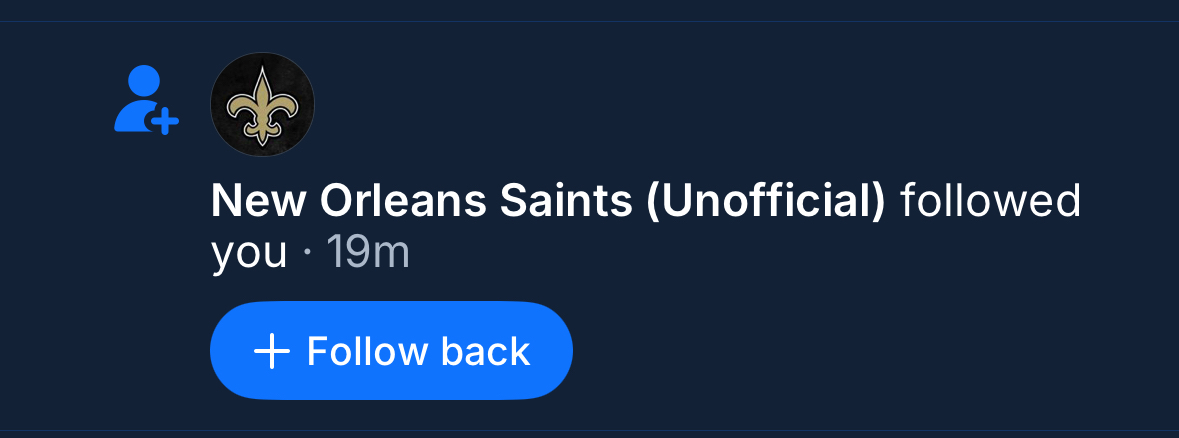Click the right end of the Follow back pill
Image resolution: width=1179 pixels, height=438 pixels.
click(551, 352)
